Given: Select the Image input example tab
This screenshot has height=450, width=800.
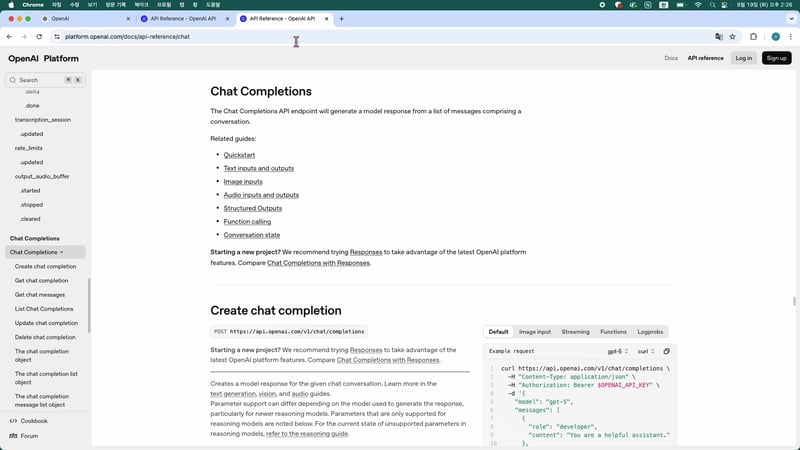Looking at the screenshot, I should pyautogui.click(x=534, y=332).
